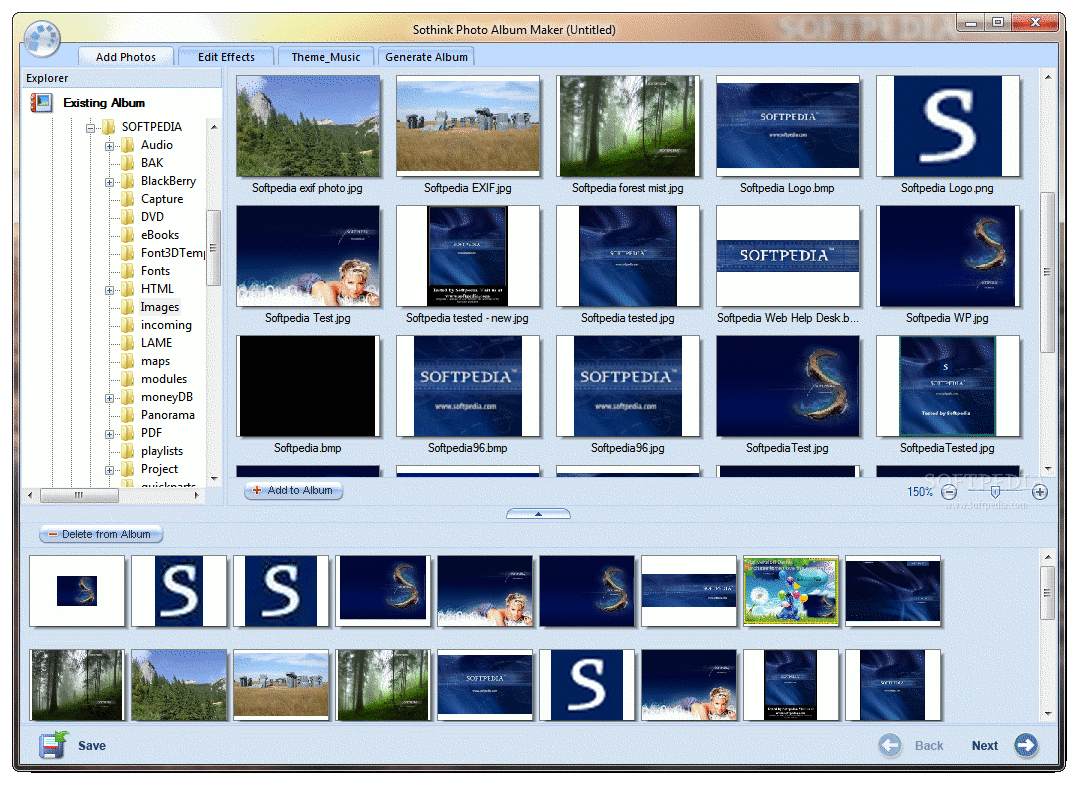Expand the PDF folder node

point(109,434)
